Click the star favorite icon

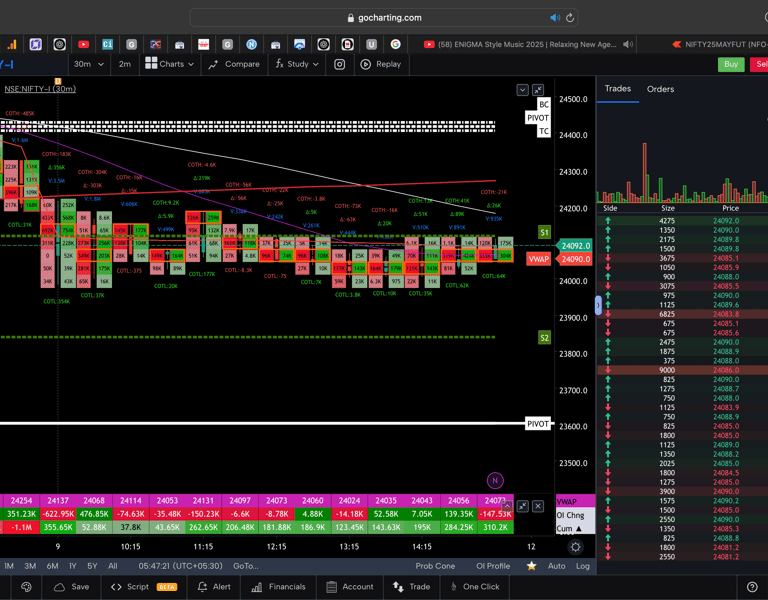click(531, 566)
